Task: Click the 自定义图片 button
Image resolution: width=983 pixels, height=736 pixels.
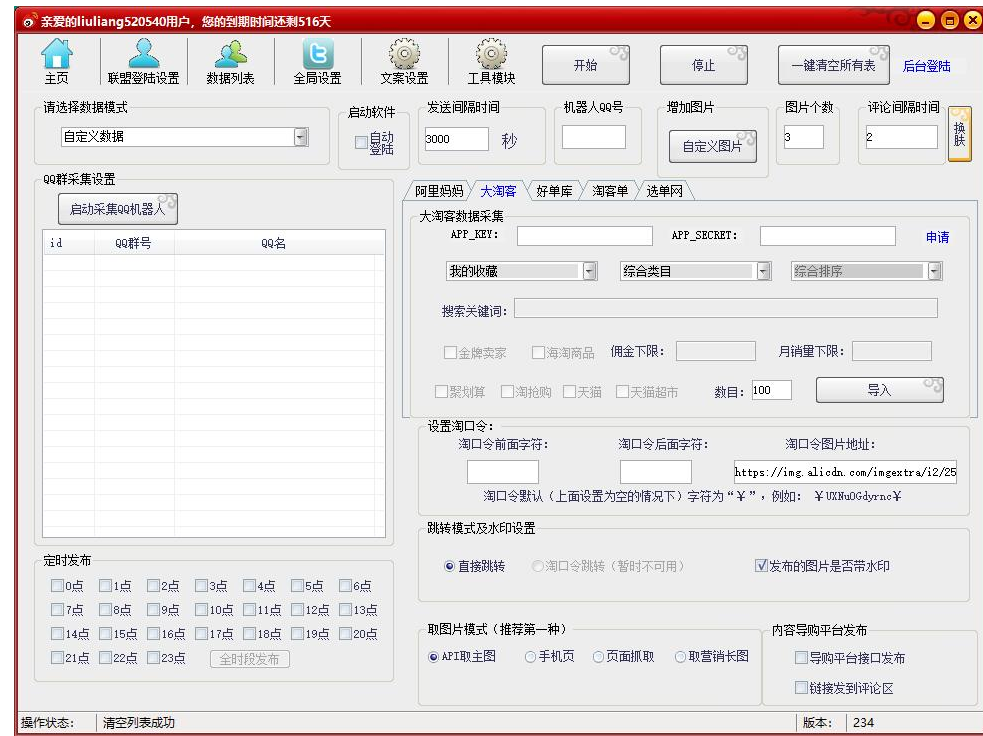Action: 712,147
